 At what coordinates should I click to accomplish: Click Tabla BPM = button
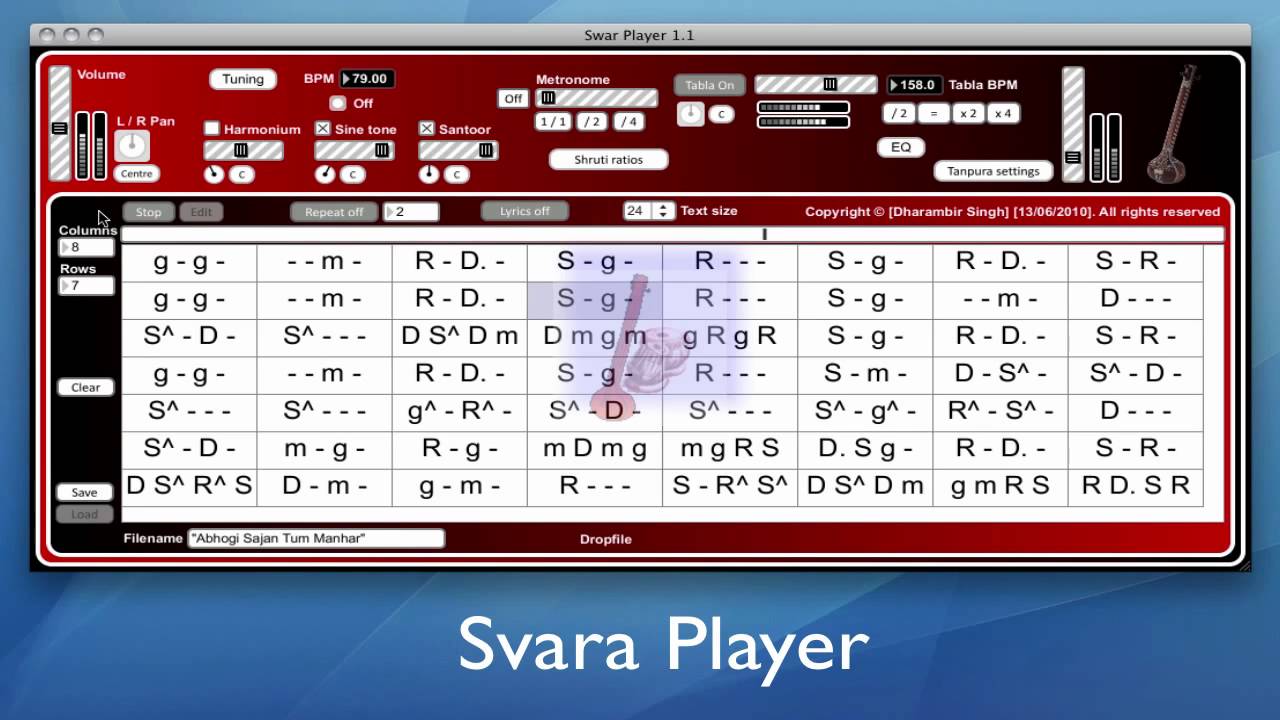[x=933, y=113]
